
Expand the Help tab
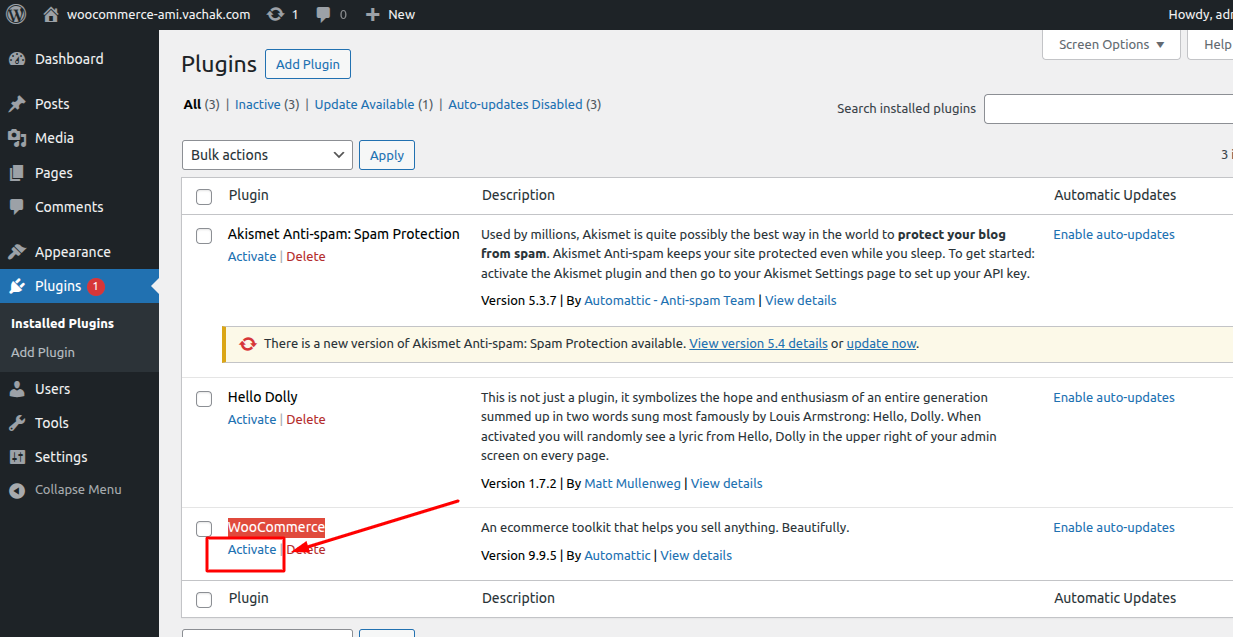[1211, 44]
